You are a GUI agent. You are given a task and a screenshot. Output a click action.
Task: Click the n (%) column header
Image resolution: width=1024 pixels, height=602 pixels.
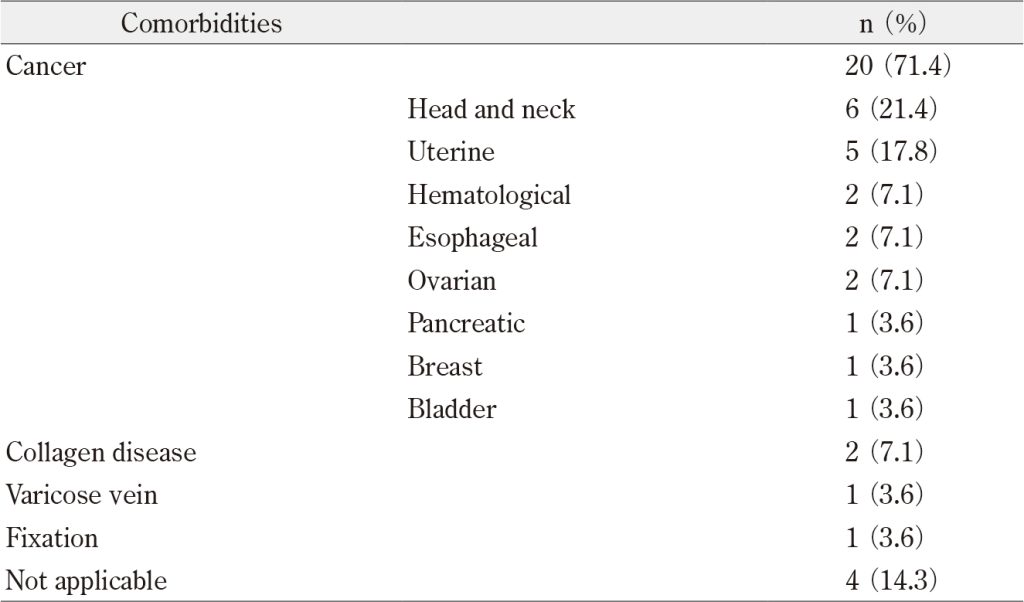pyautogui.click(x=893, y=24)
